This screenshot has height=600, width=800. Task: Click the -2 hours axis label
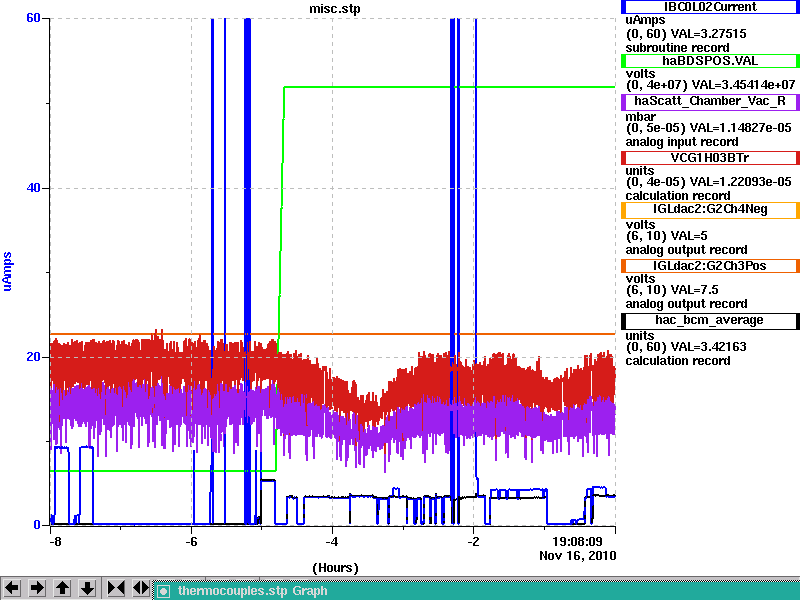coord(473,542)
